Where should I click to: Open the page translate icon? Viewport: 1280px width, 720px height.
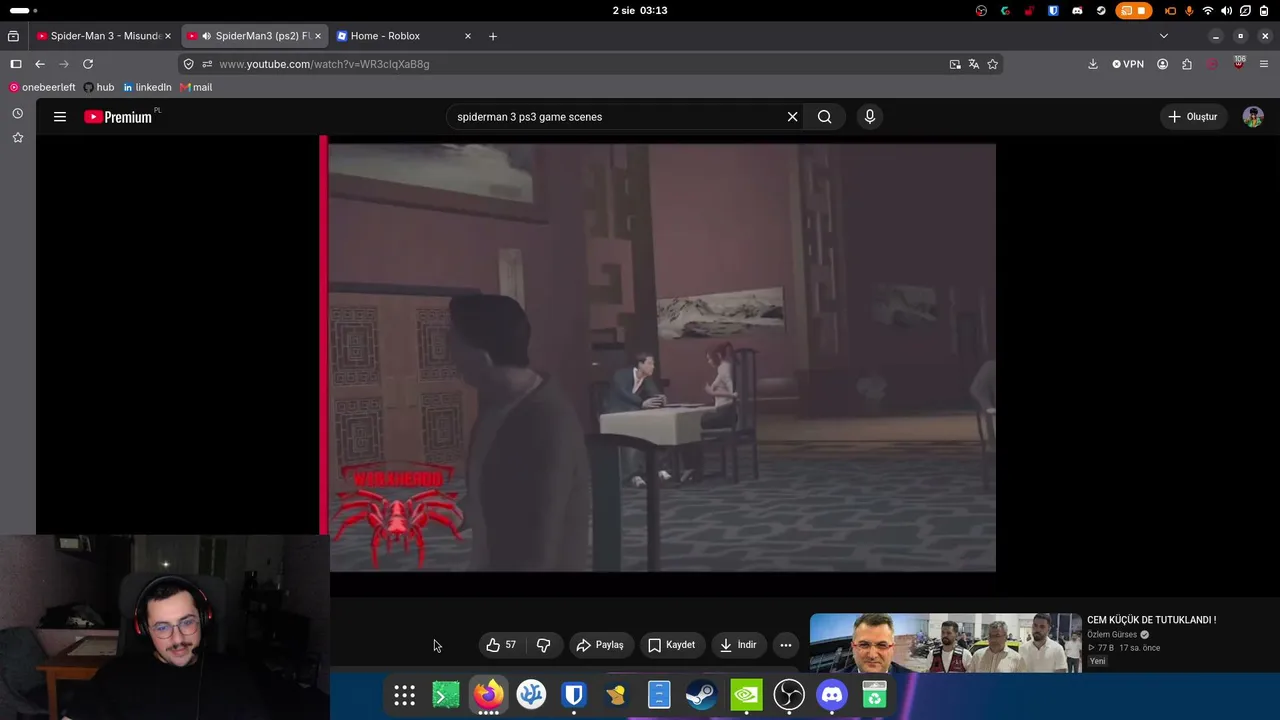974,64
